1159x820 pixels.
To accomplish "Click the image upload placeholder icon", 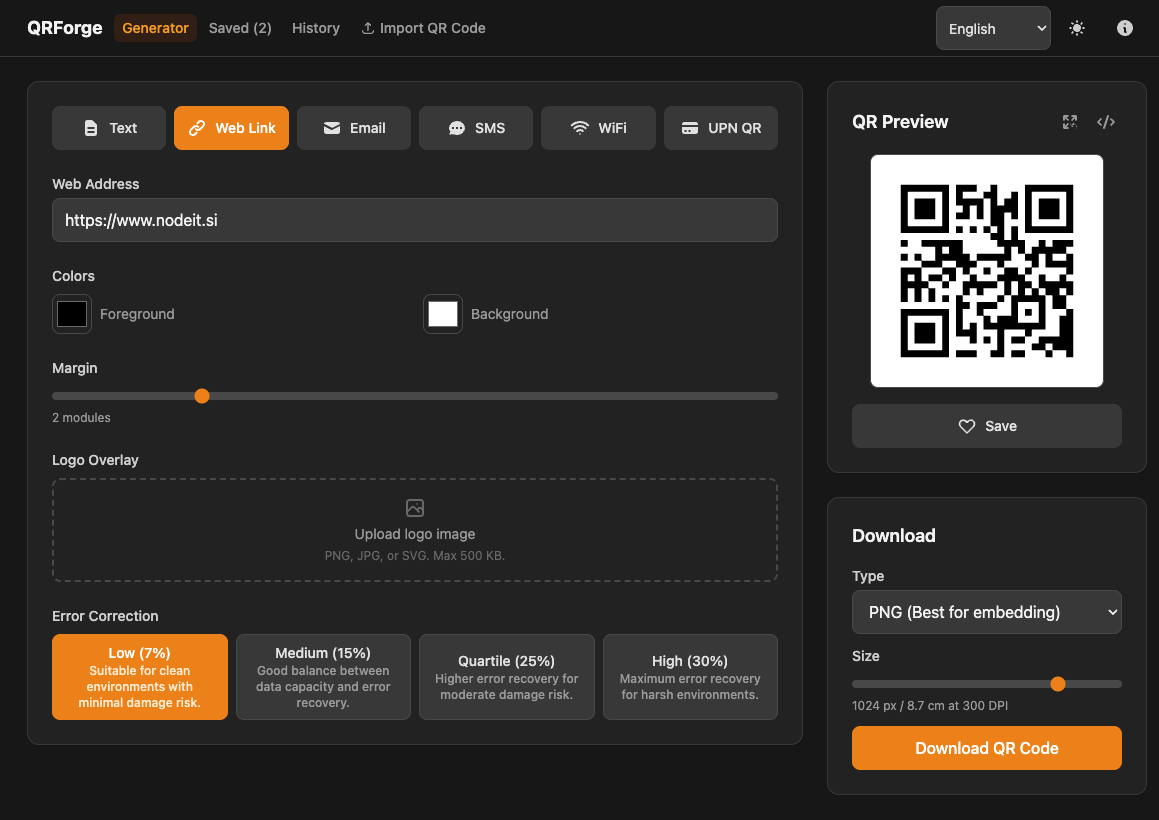I will pyautogui.click(x=415, y=510).
